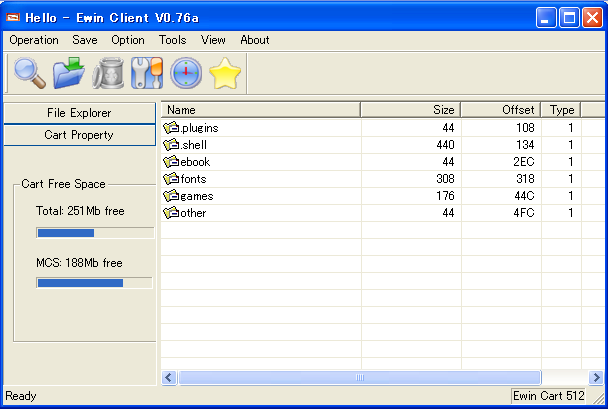Select the ebook row name
Image resolution: width=608 pixels, height=409 pixels.
click(x=195, y=162)
